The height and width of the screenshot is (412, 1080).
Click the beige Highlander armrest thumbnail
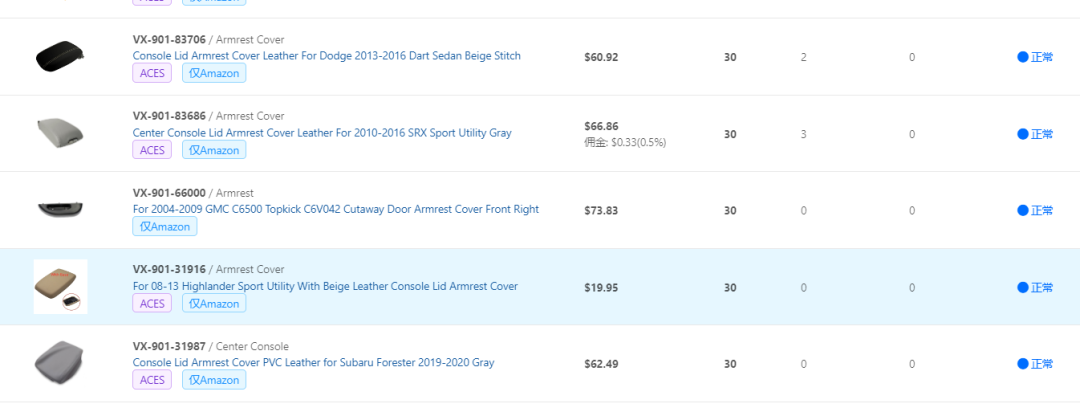(61, 286)
